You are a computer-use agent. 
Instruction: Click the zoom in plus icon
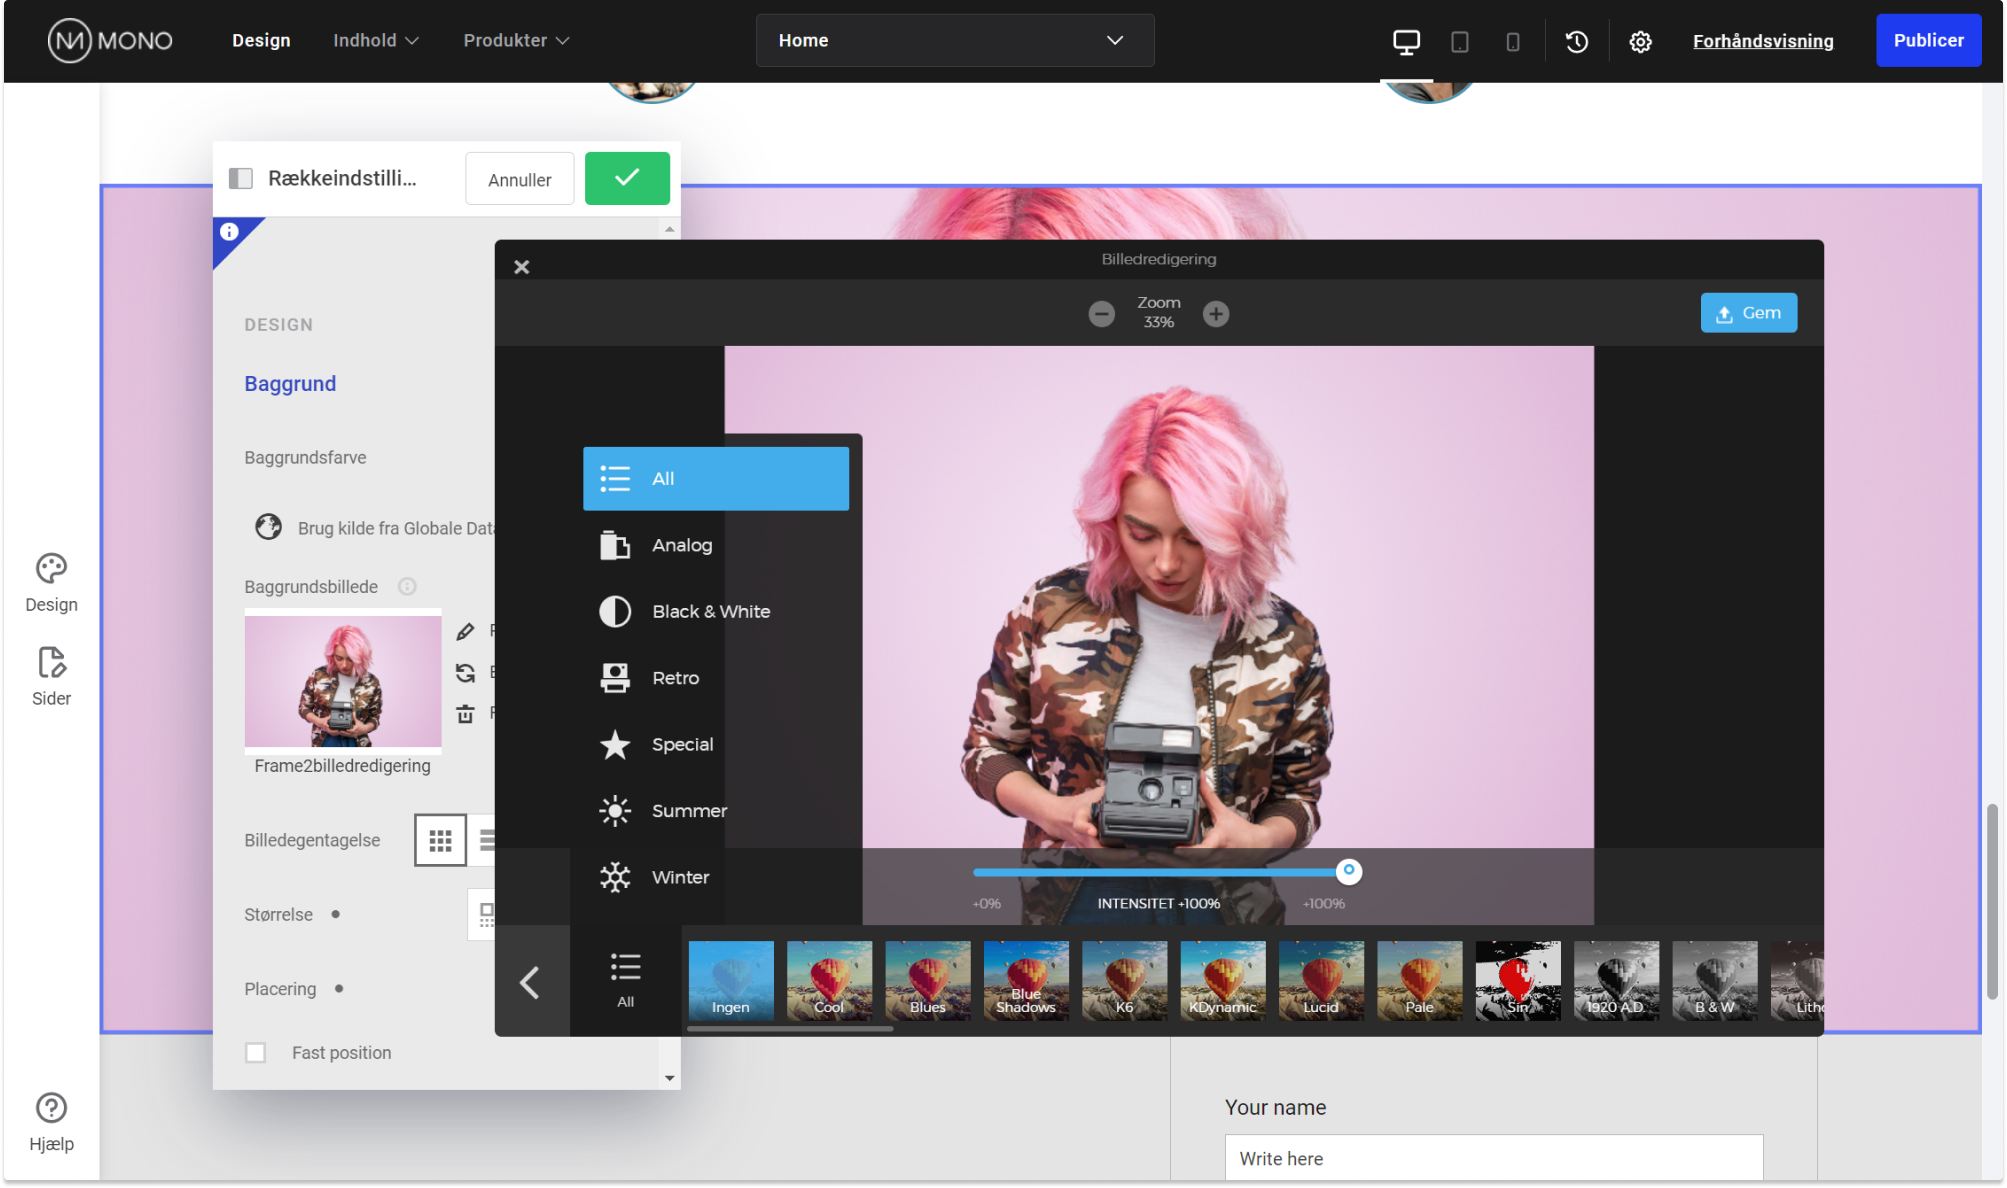[x=1216, y=314]
